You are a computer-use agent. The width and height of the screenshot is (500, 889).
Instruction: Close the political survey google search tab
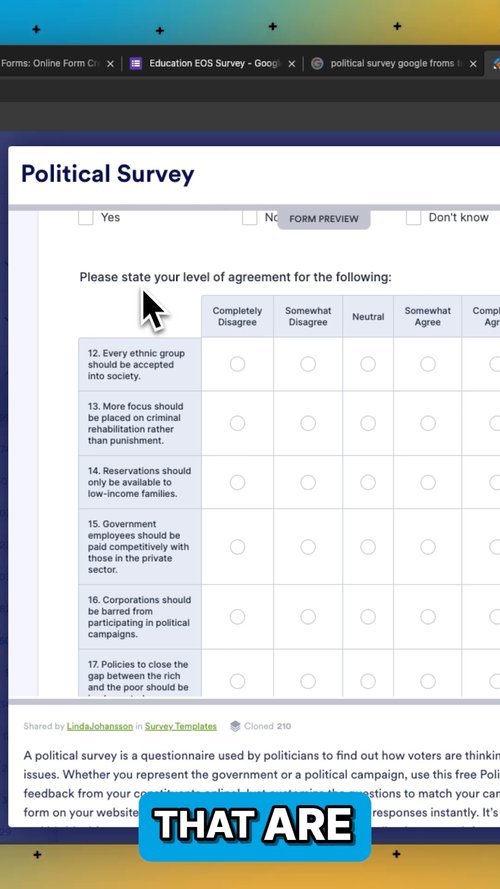coord(473,64)
